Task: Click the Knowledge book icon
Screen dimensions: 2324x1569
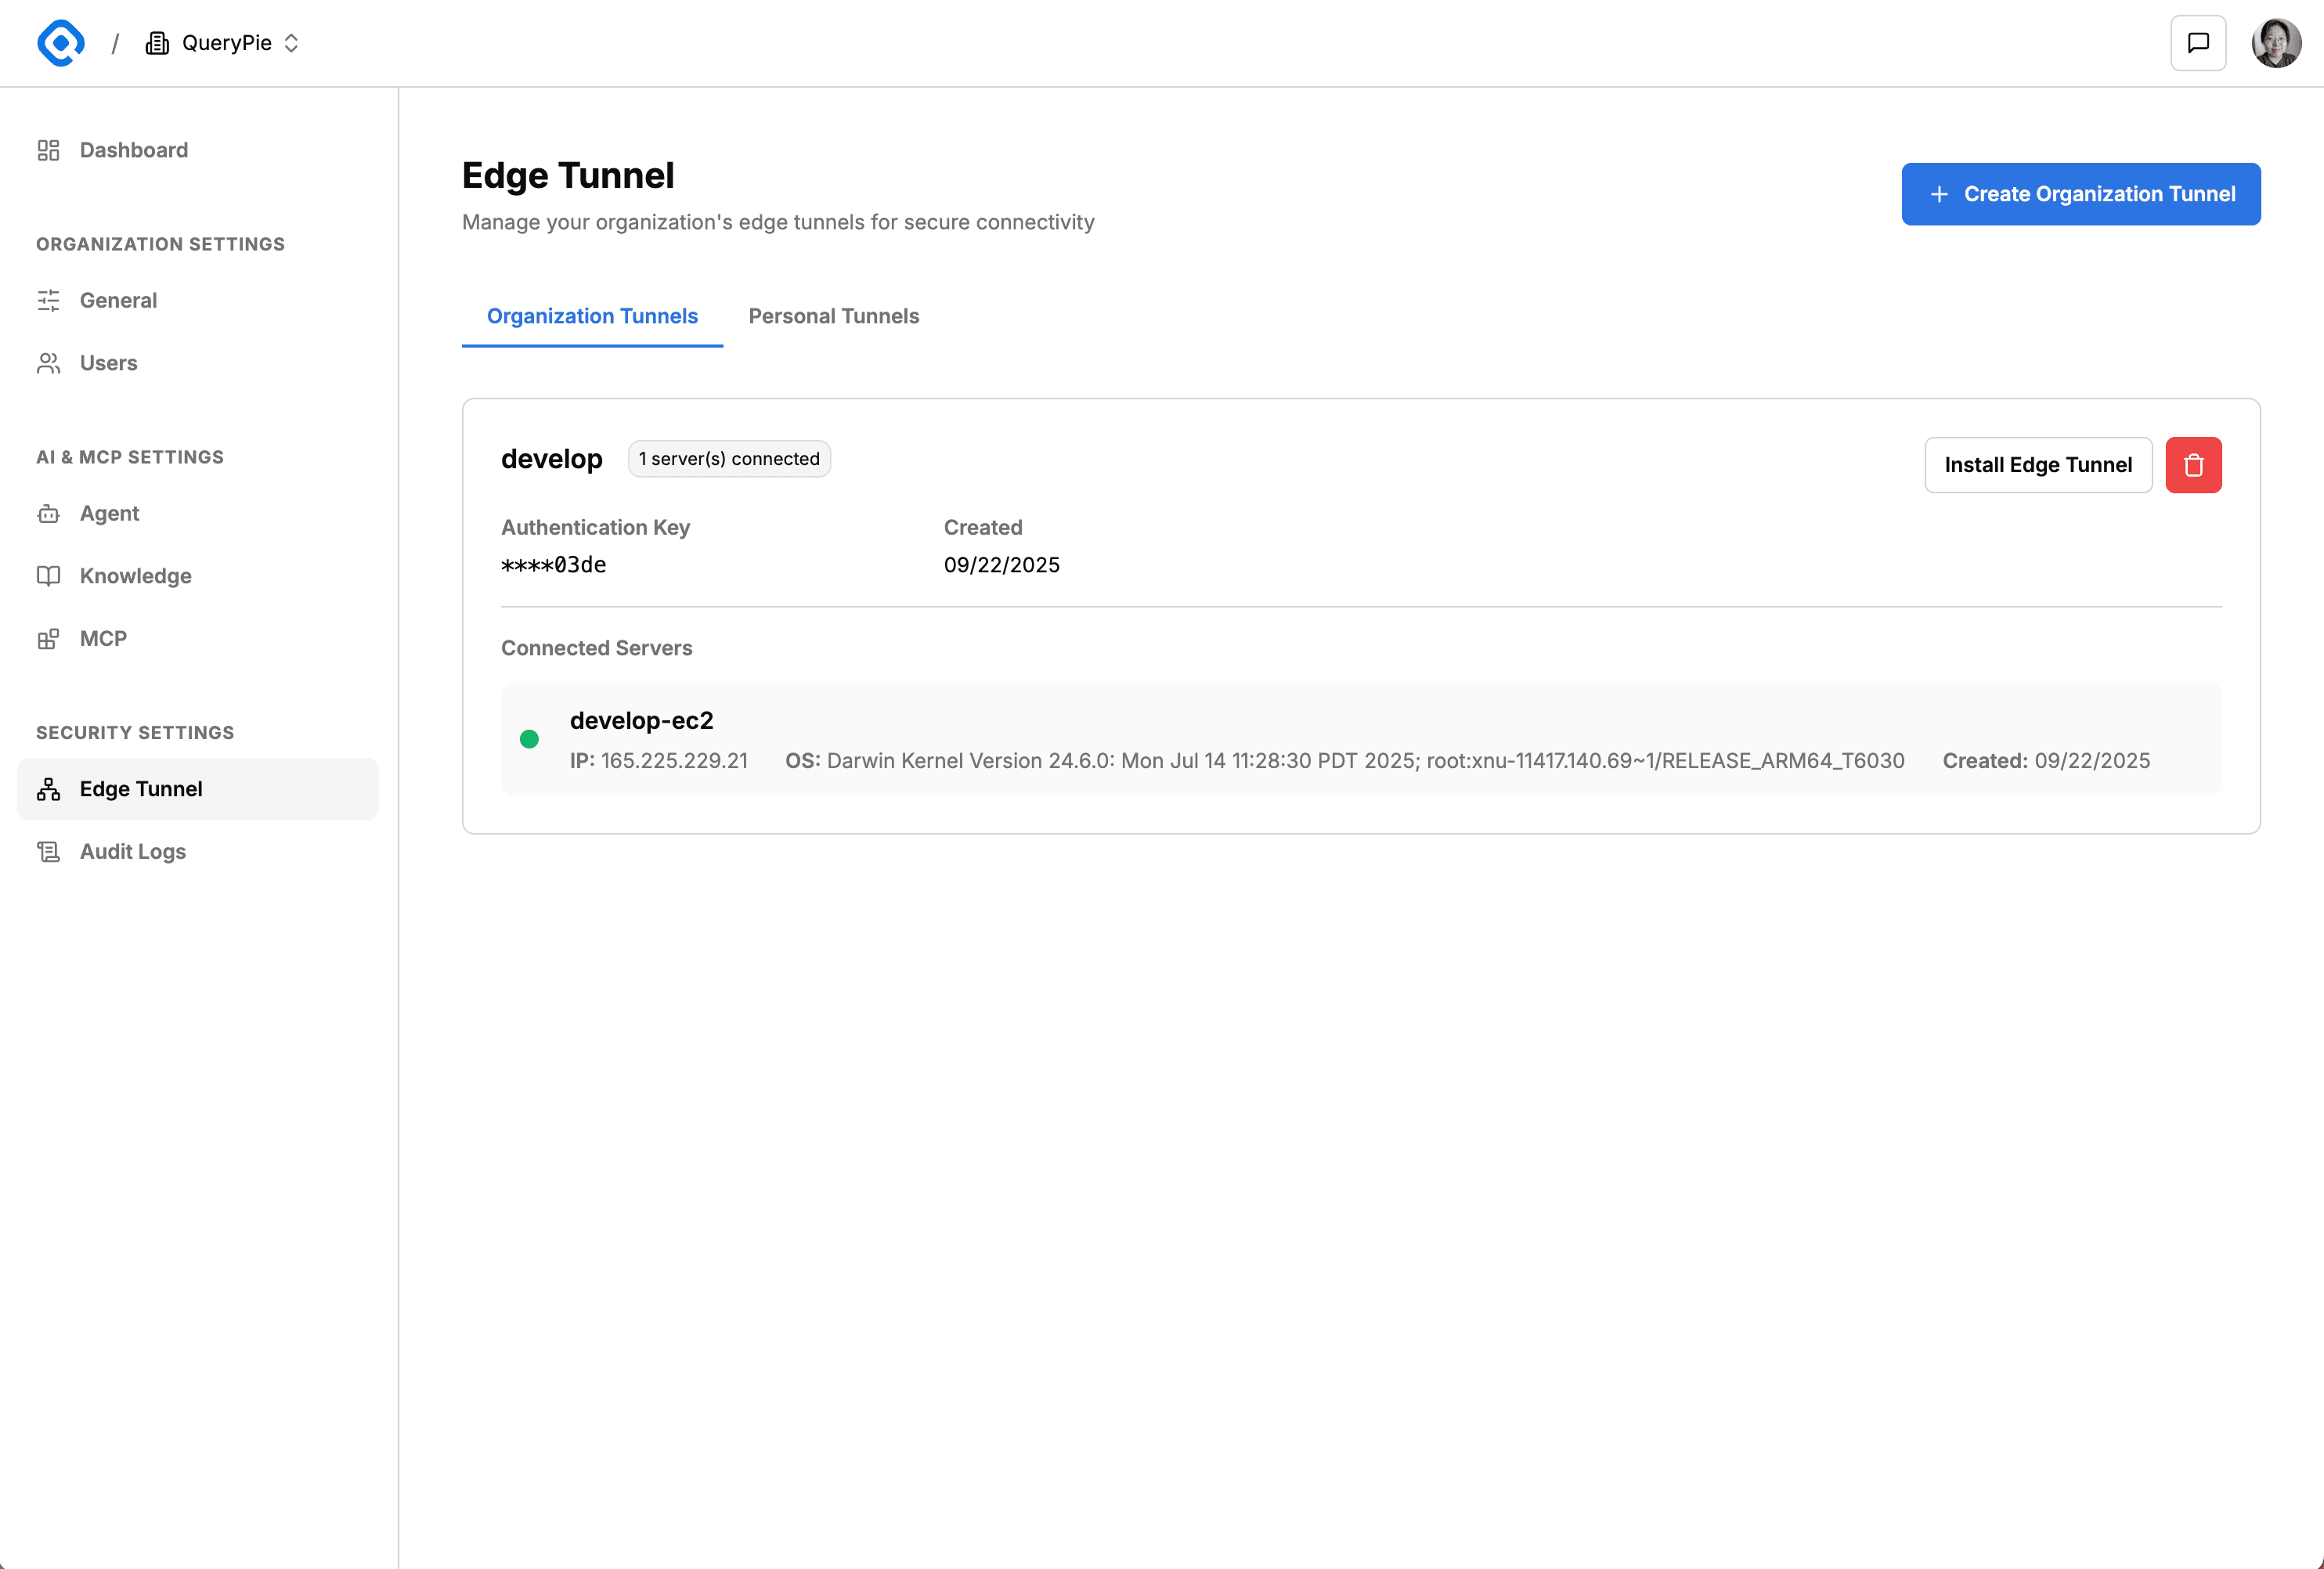Action: click(x=48, y=576)
